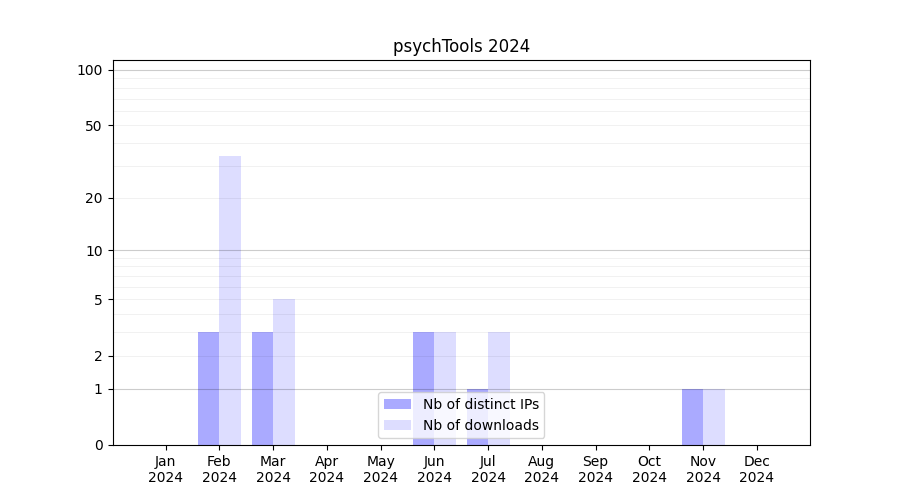Select the Mar 2024 distinct IPs bar
The image size is (900, 500).
262,388
